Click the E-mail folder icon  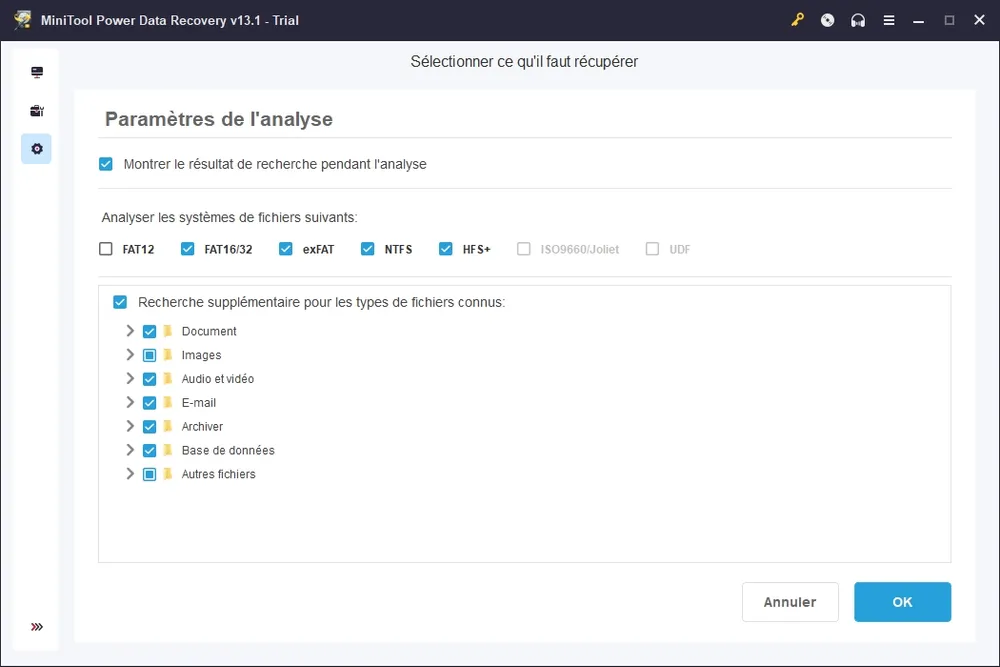168,402
